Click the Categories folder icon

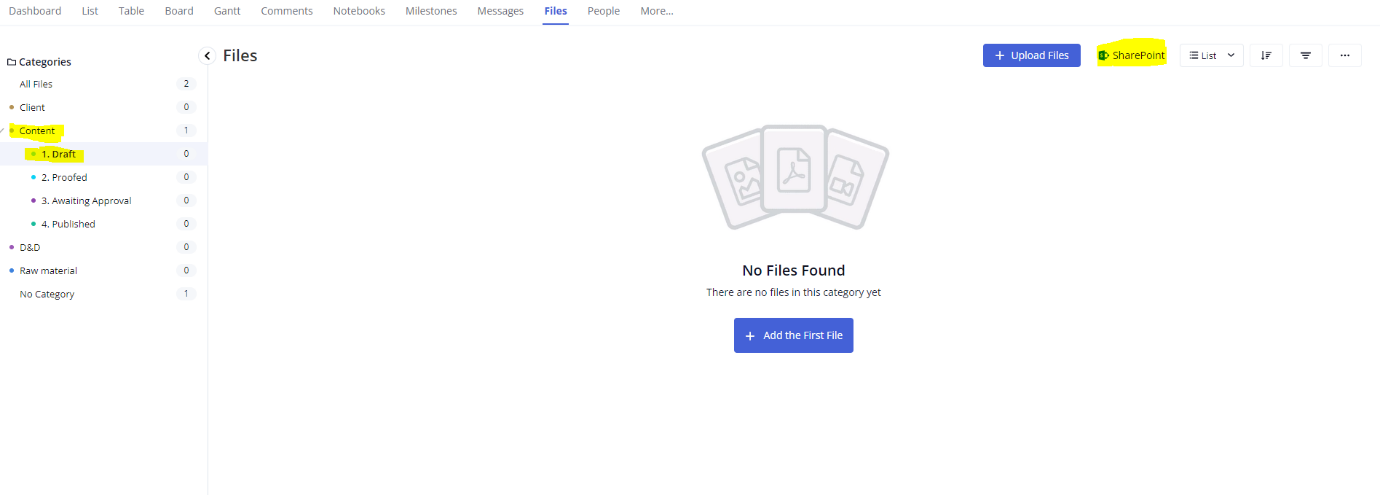click(11, 62)
